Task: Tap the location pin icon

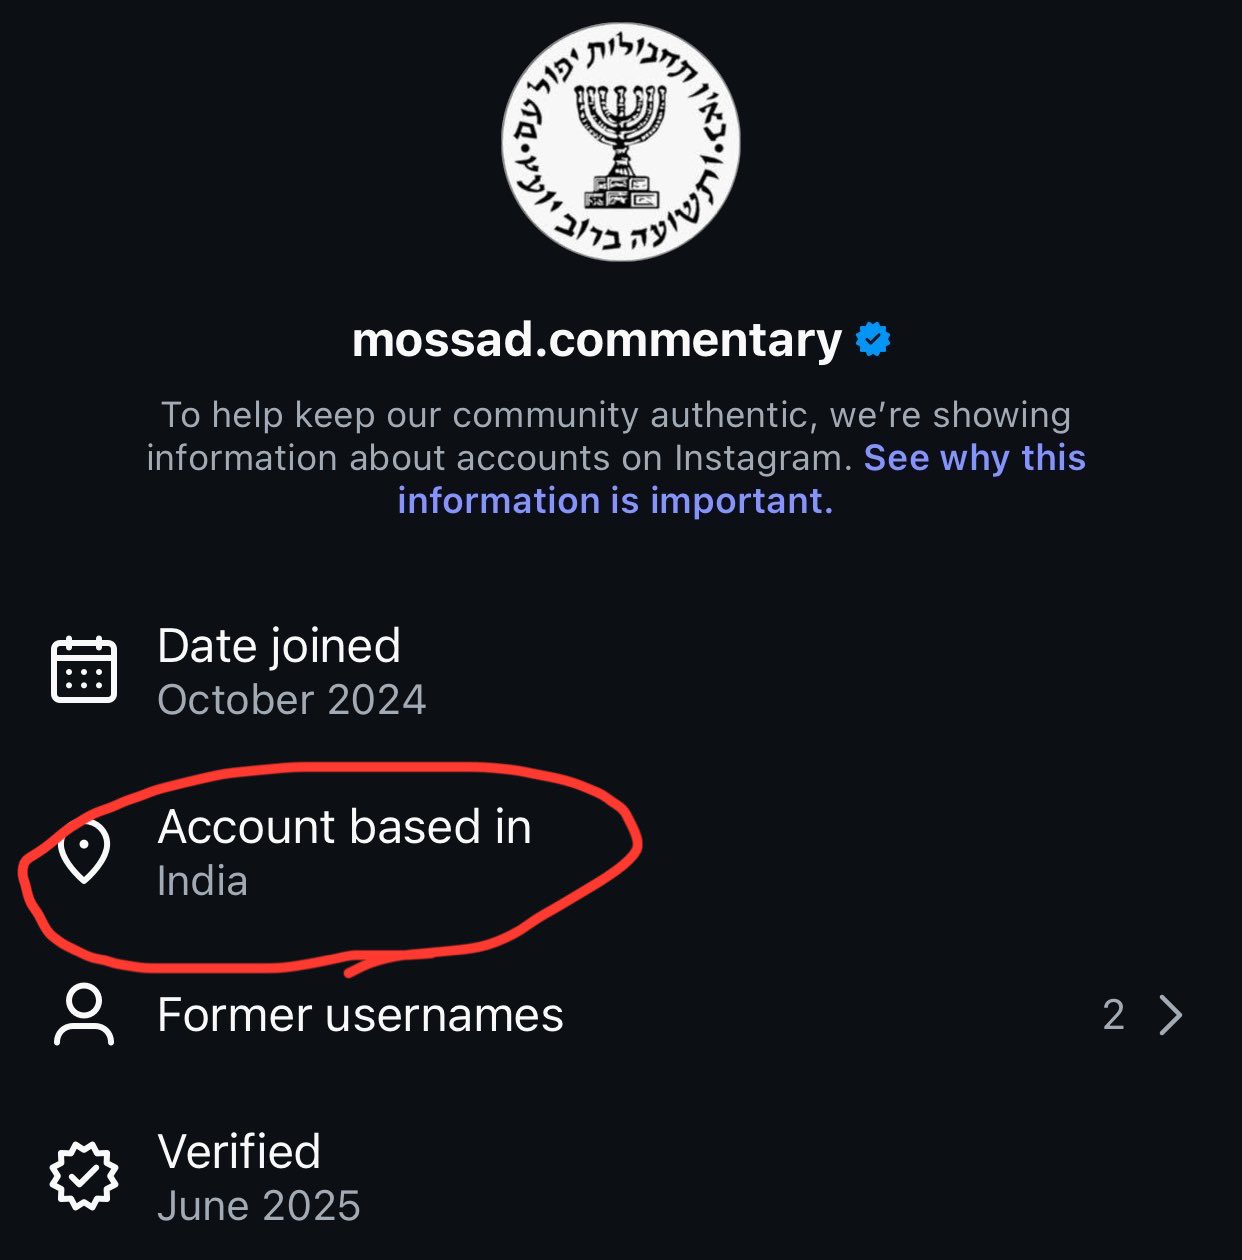Action: point(84,852)
